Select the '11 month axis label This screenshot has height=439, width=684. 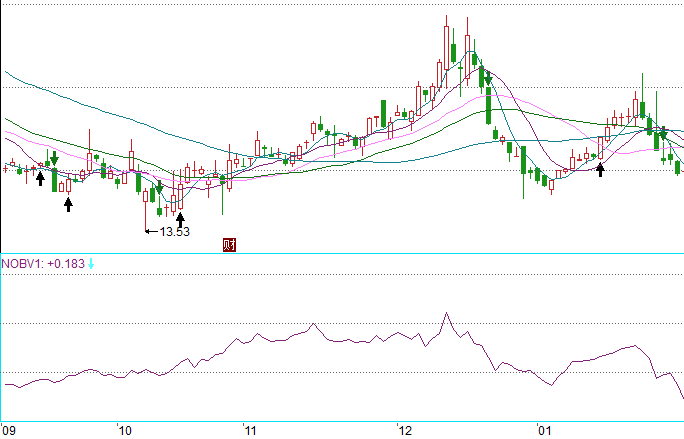[250, 431]
